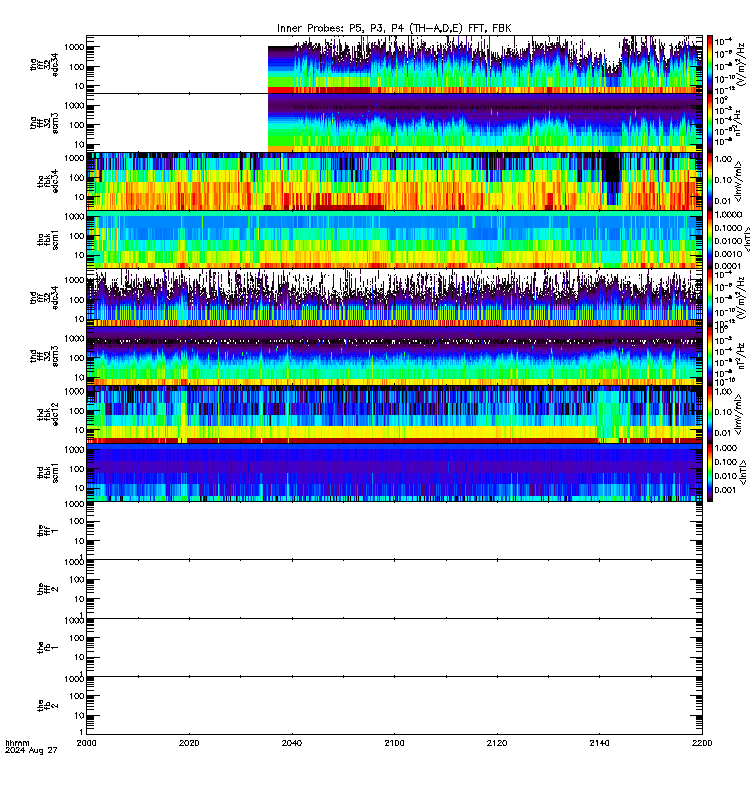The width and height of the screenshot is (750, 800).
Task: Click the "2200" time axis label
Action: pyautogui.click(x=702, y=743)
